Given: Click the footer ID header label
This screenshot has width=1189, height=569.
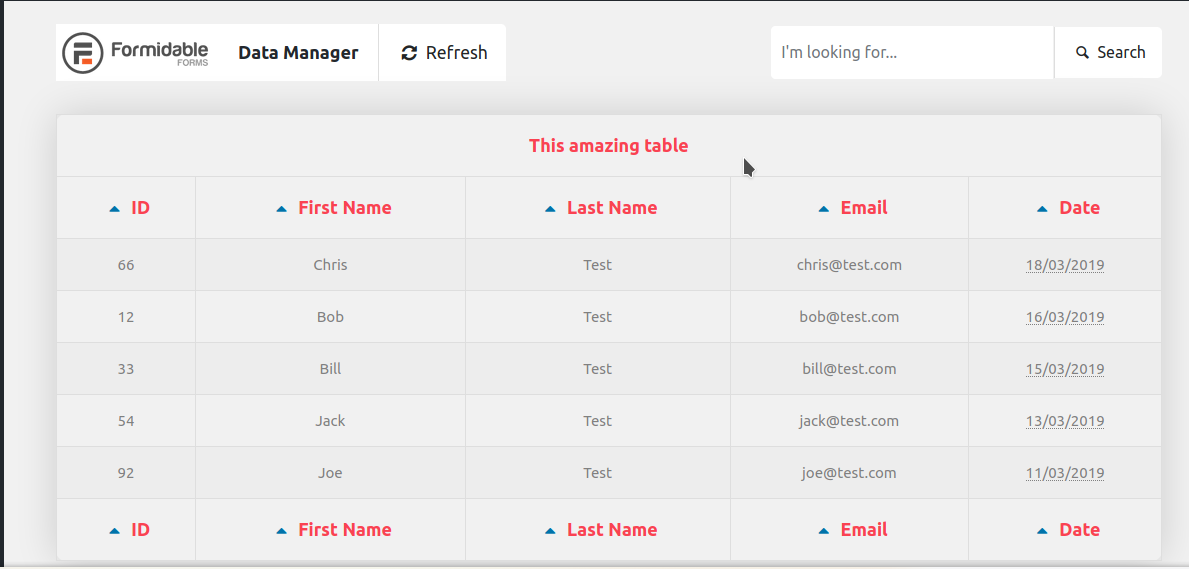Looking at the screenshot, I should coord(140,530).
